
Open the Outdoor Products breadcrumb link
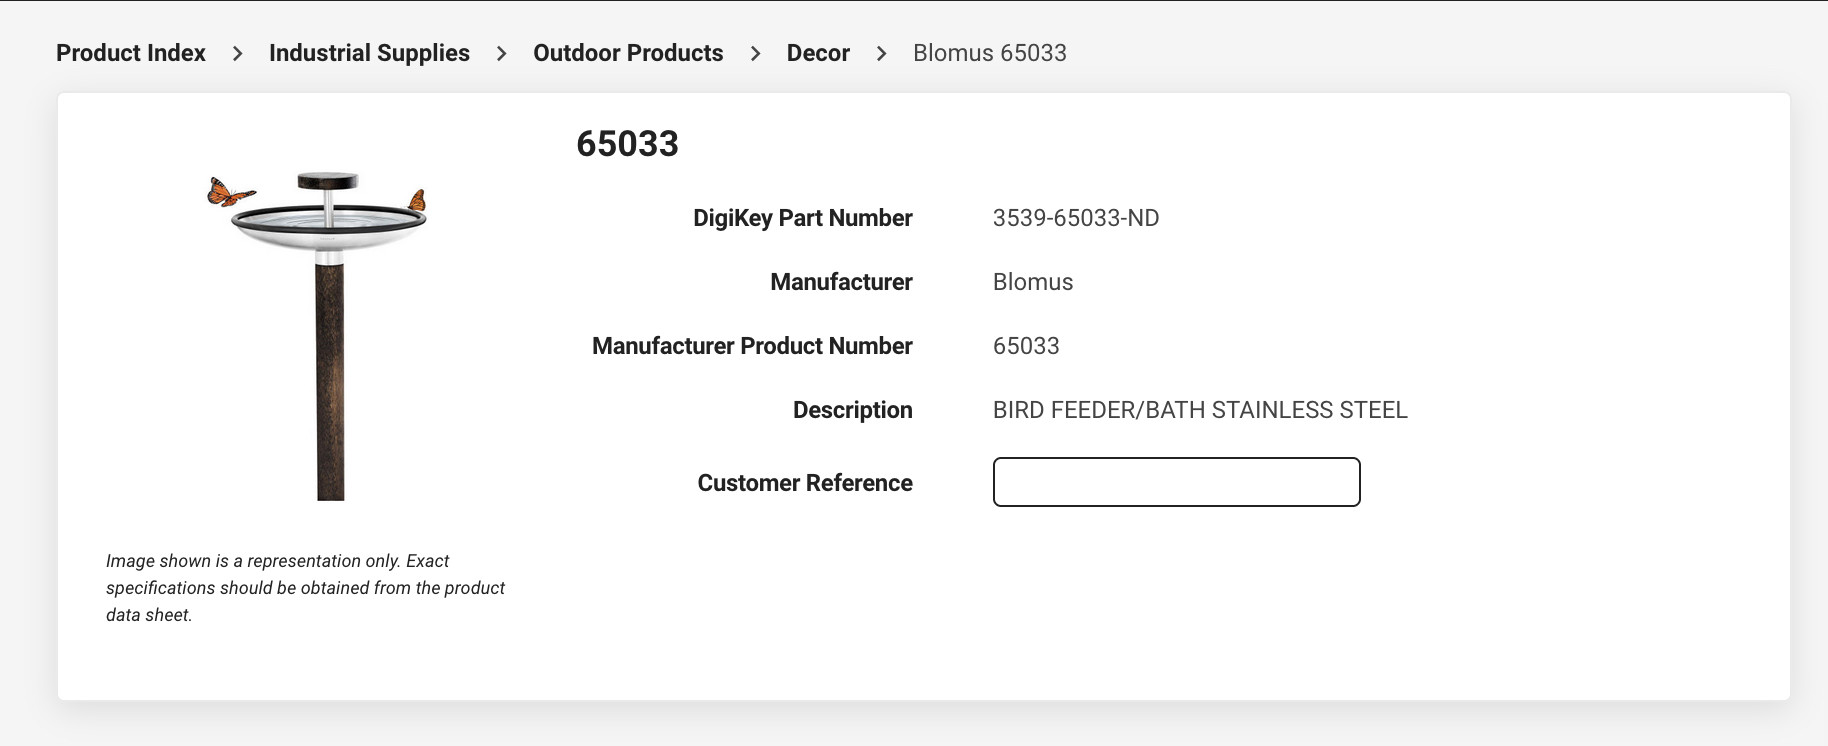tap(628, 53)
